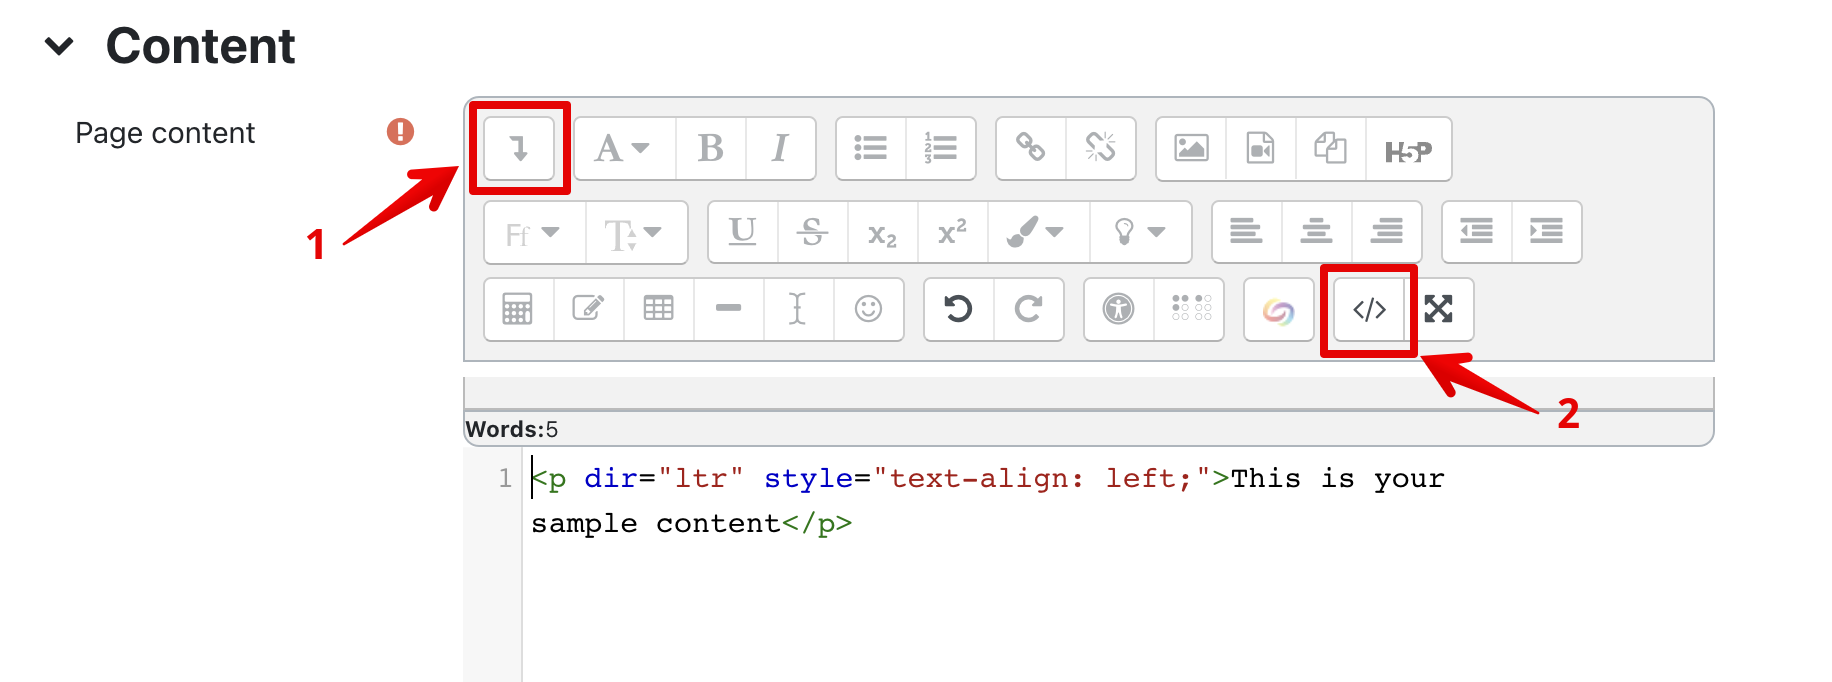
Task: Open the font size dropdown
Action: [x=634, y=233]
